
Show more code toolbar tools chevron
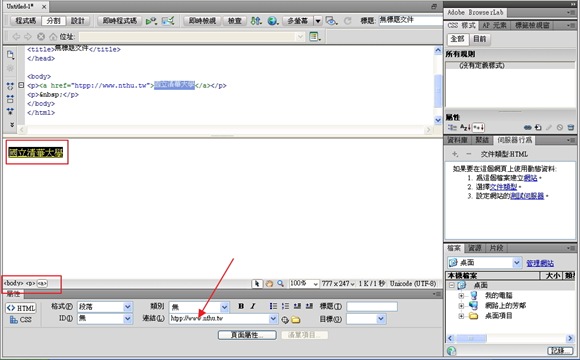pyautogui.click(x=12, y=125)
